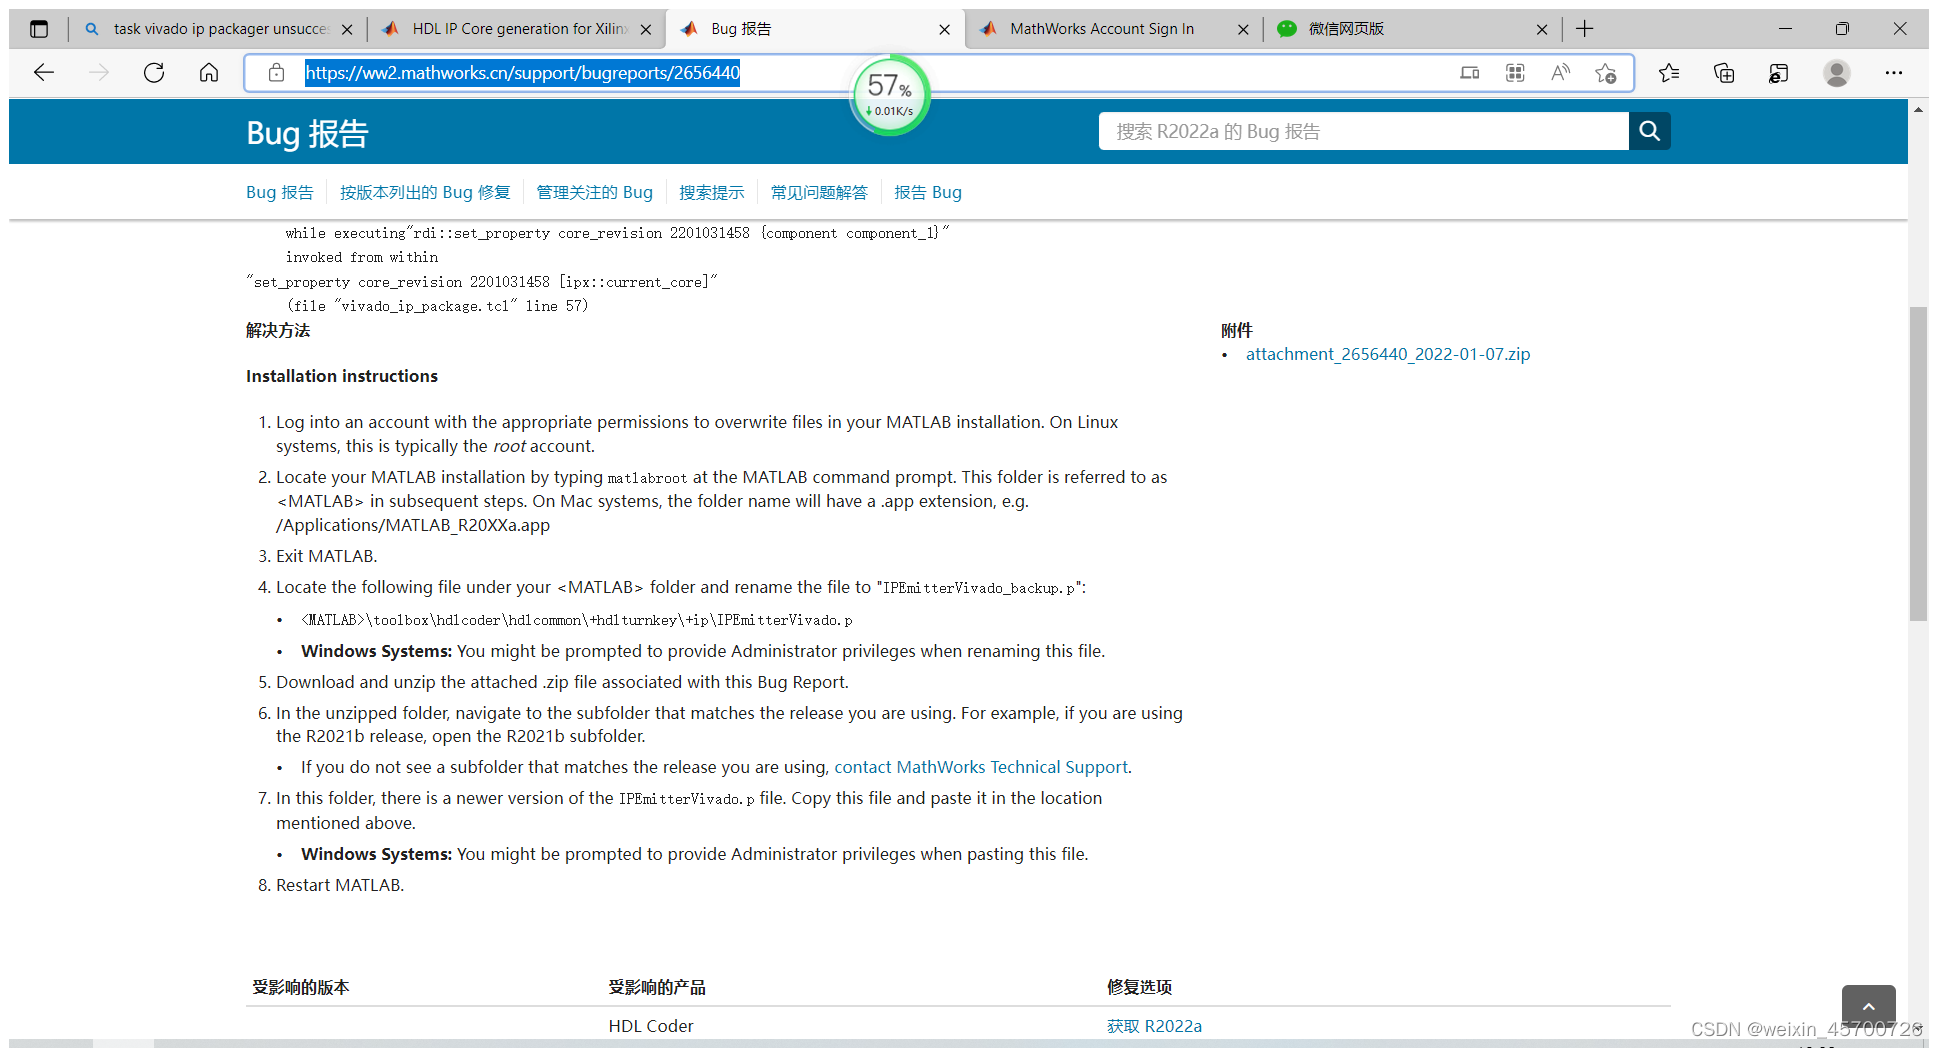Add this page to favorites via star icon

tap(1606, 72)
